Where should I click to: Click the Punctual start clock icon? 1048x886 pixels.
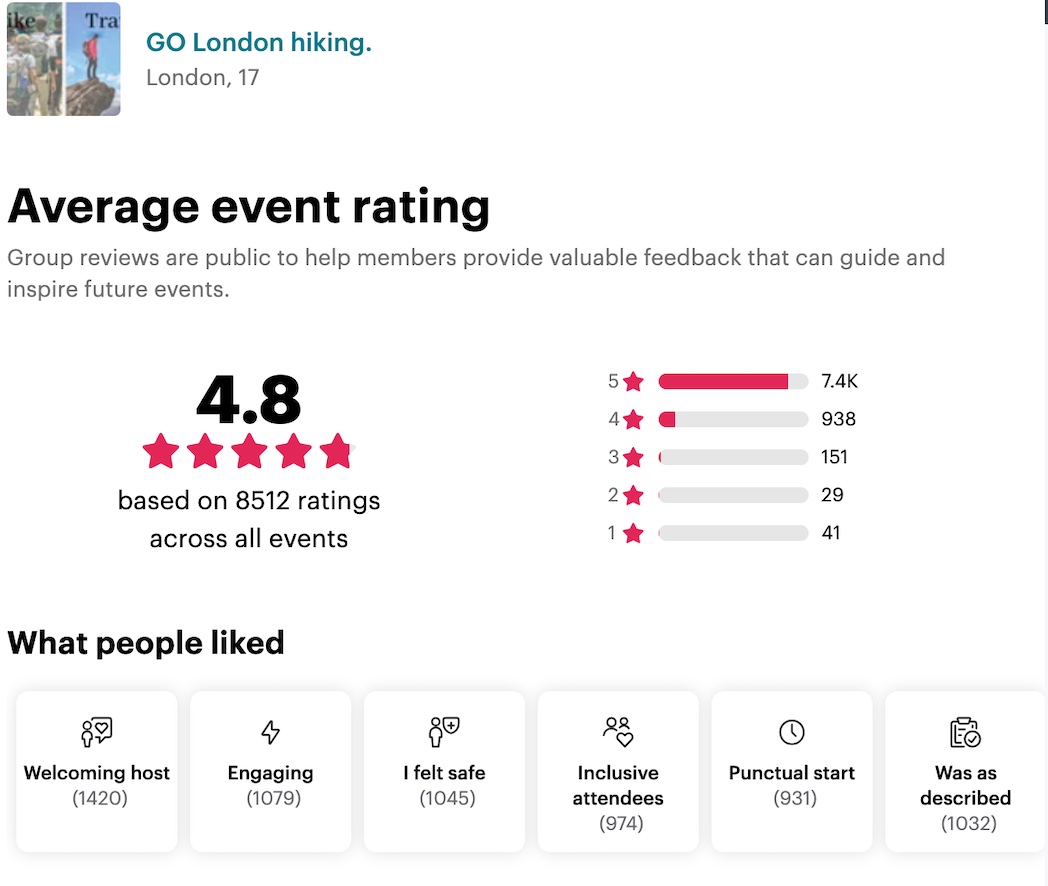tap(792, 732)
